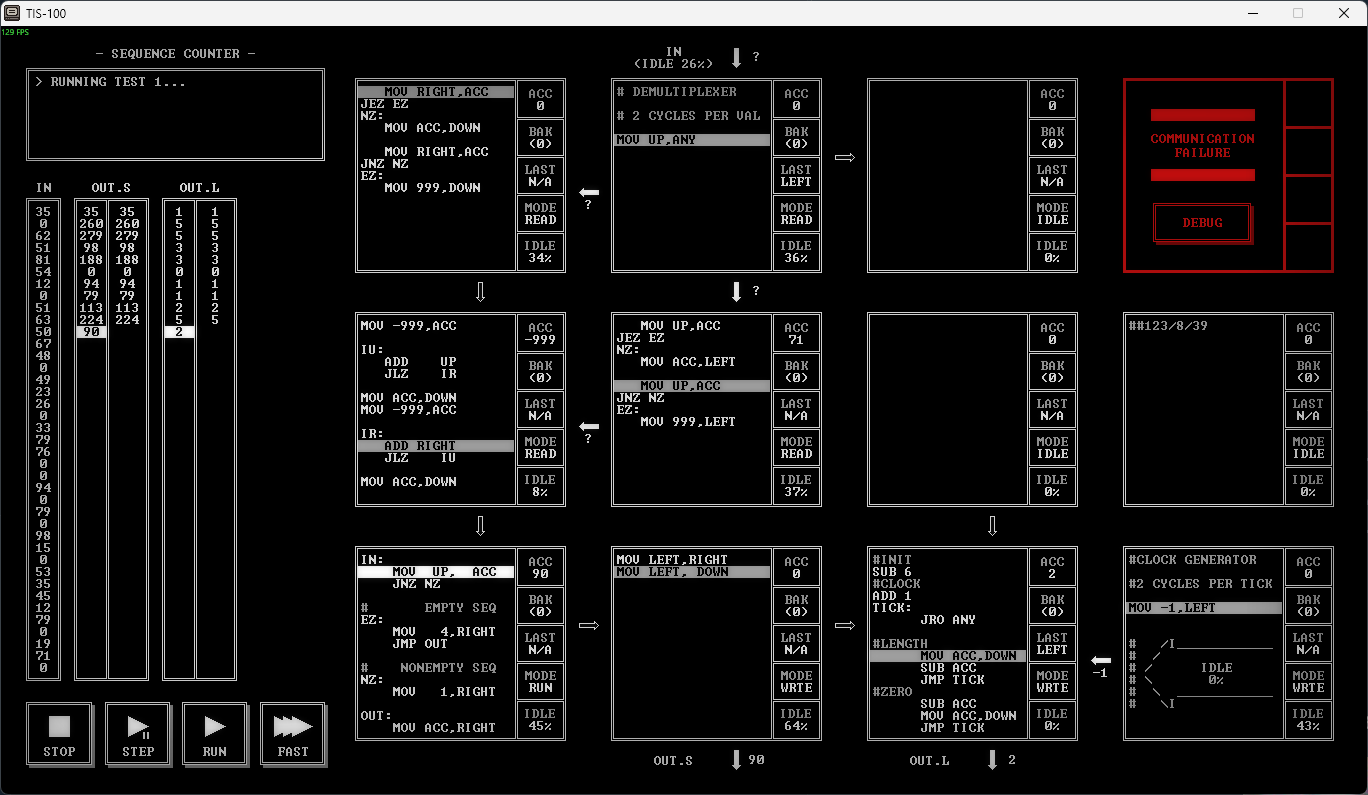Screen dimensions: 1368x795
Task: Select the 'JMP OUT' instruction
Action: pyautogui.click(x=420, y=644)
